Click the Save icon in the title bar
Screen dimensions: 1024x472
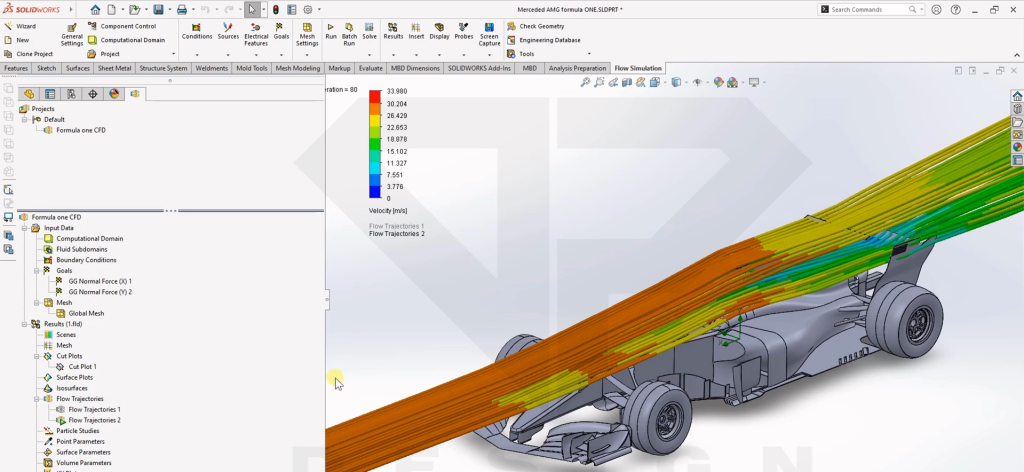pyautogui.click(x=158, y=9)
